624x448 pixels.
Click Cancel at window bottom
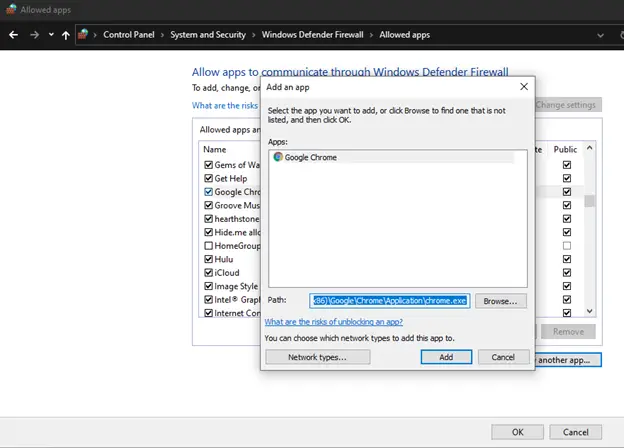coord(575,432)
